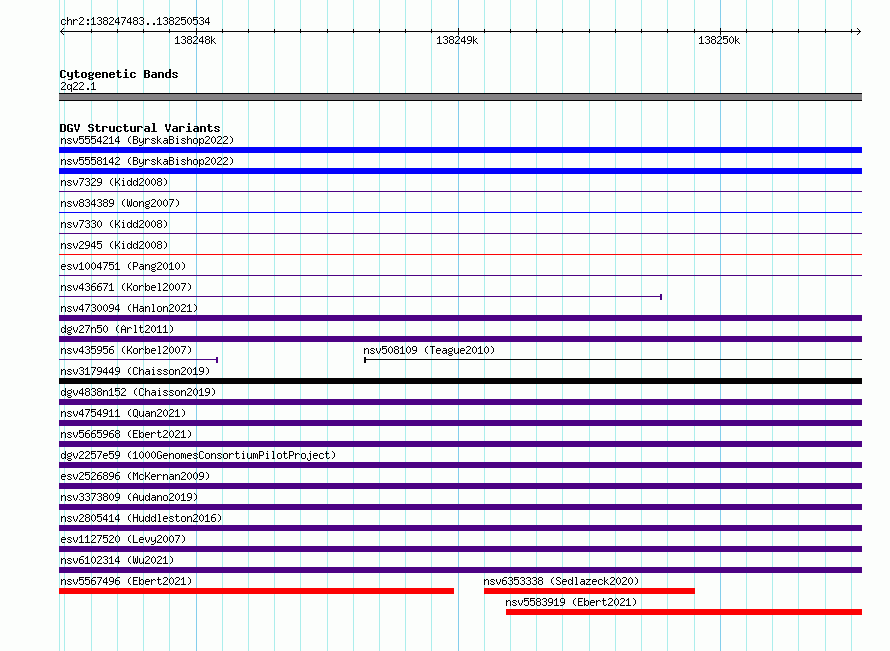Click the red bar under nsv5567496
This screenshot has width=890, height=651.
[x=257, y=591]
